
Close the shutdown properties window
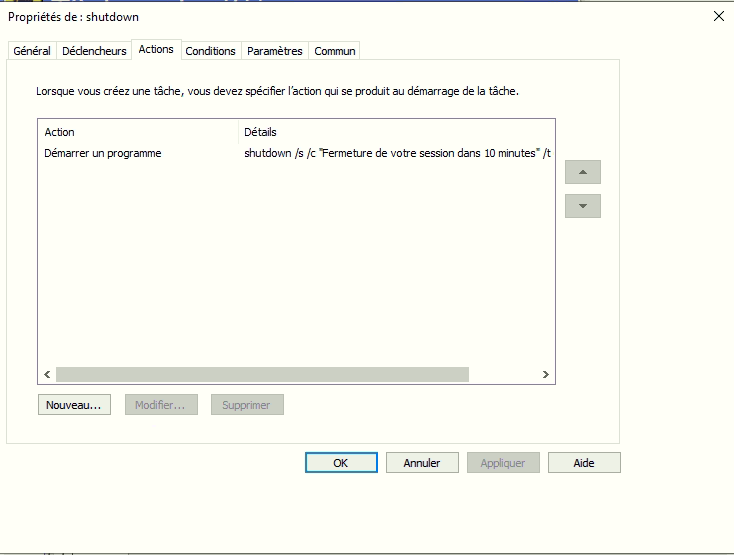coord(718,16)
